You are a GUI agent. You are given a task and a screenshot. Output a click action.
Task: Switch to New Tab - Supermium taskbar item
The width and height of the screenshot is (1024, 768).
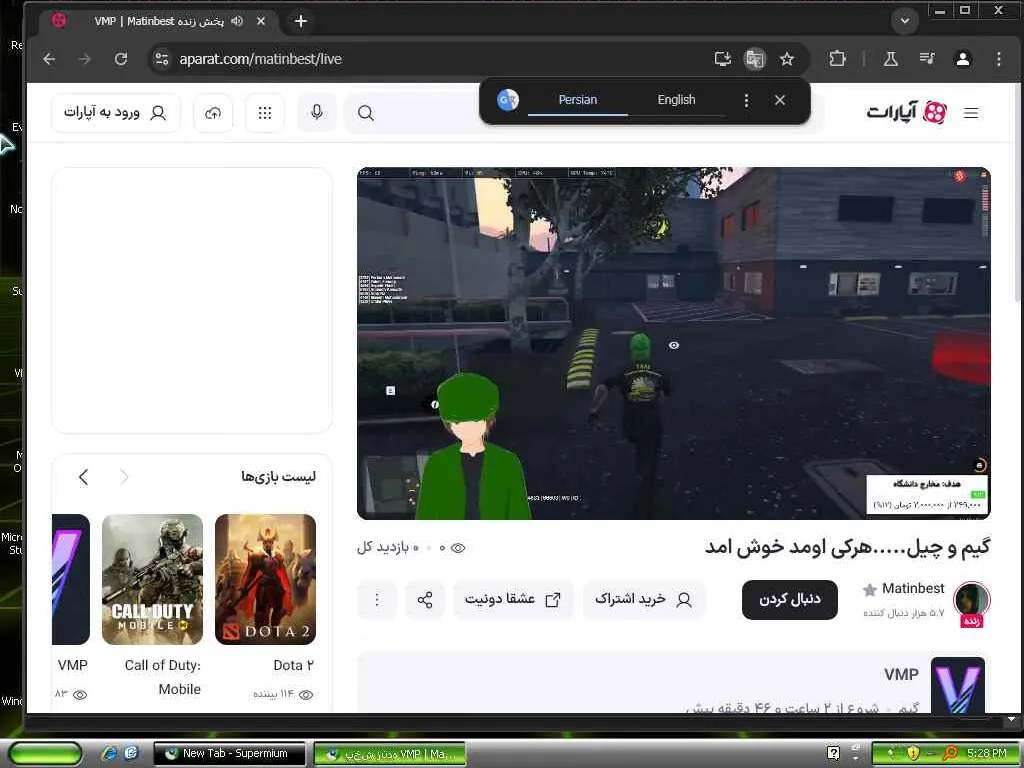(230, 754)
